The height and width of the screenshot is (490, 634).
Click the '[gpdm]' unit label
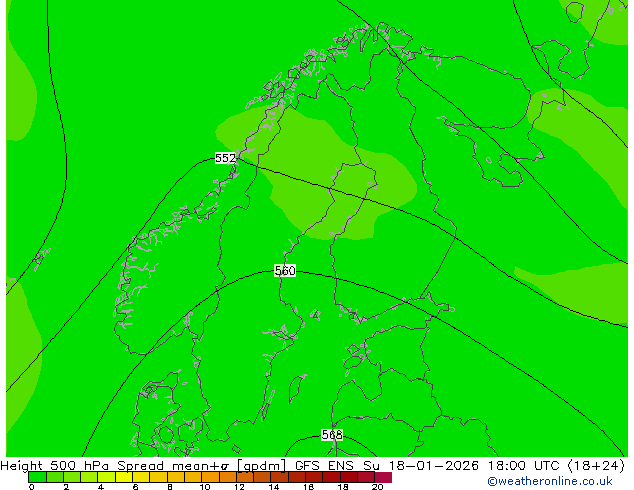click(261, 466)
